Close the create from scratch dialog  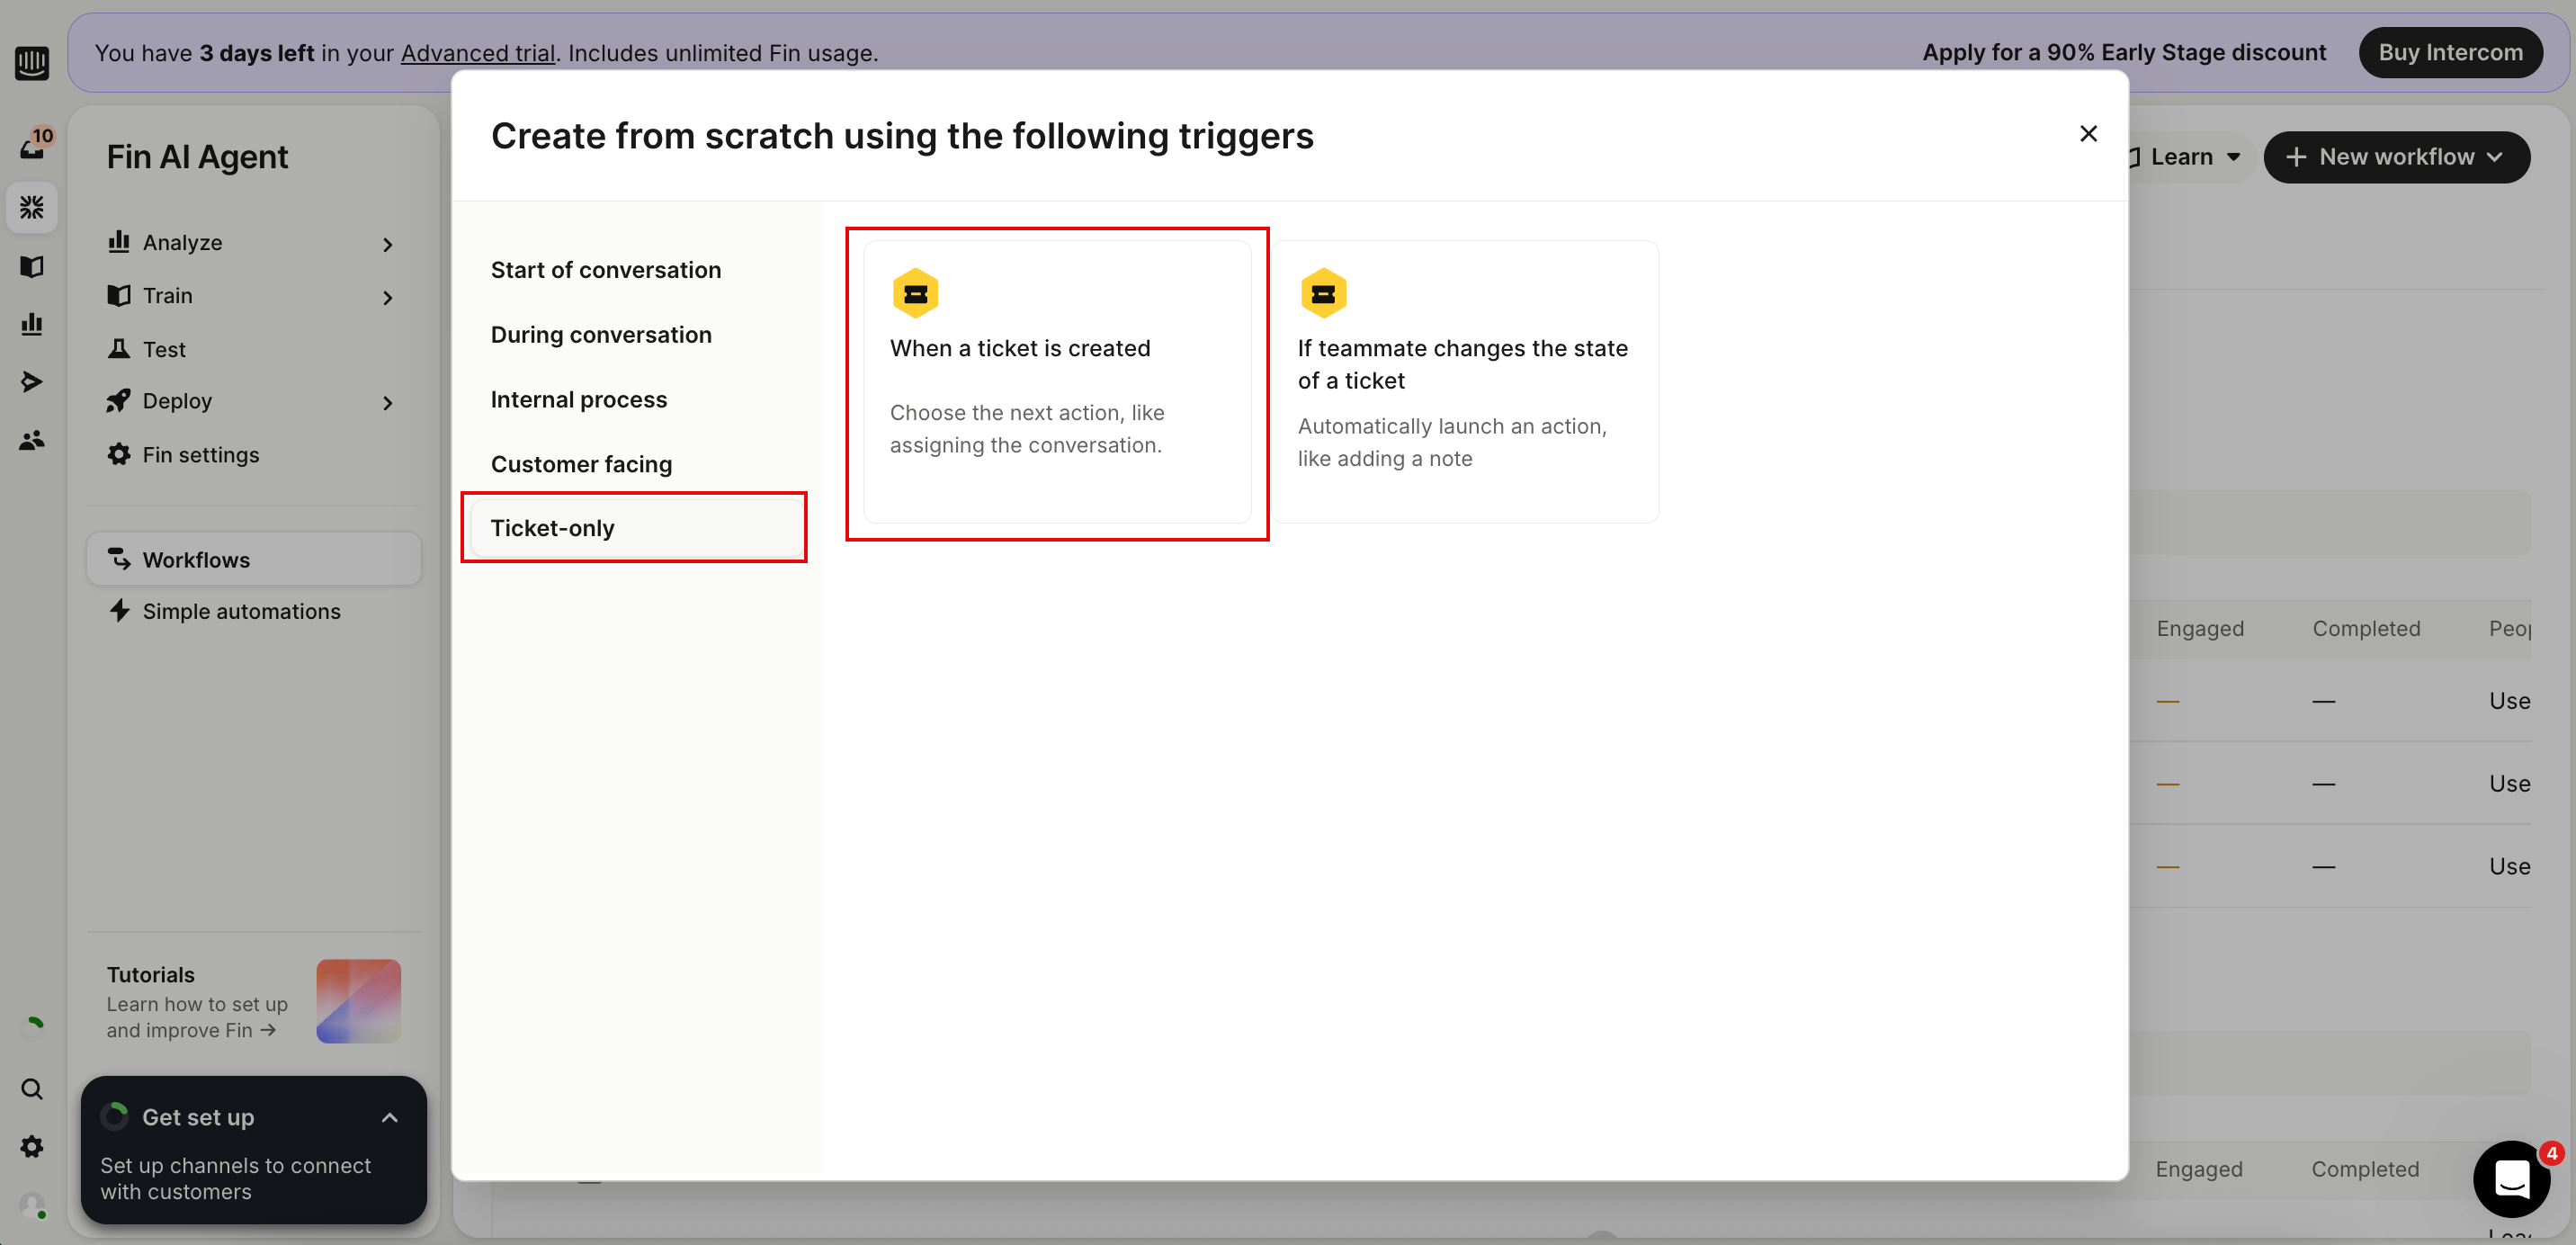2088,134
